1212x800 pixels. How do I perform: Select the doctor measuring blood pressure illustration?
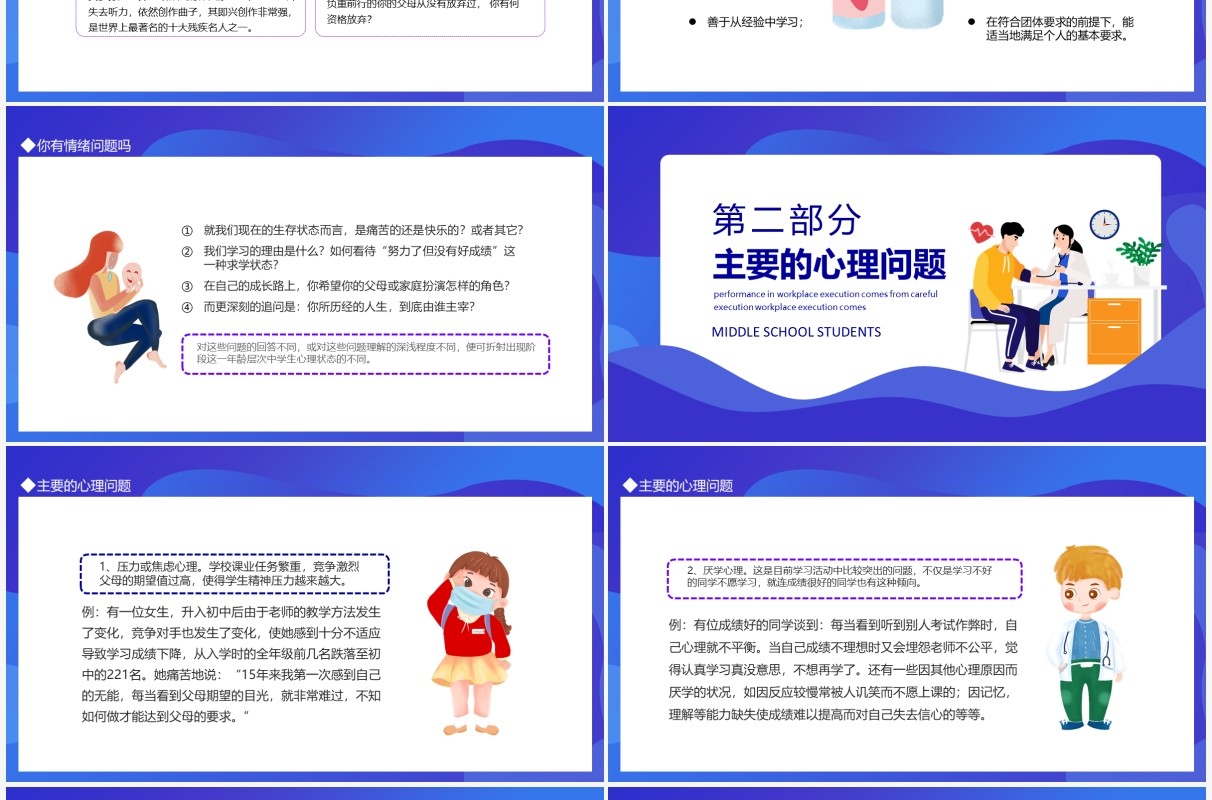(x=1030, y=296)
